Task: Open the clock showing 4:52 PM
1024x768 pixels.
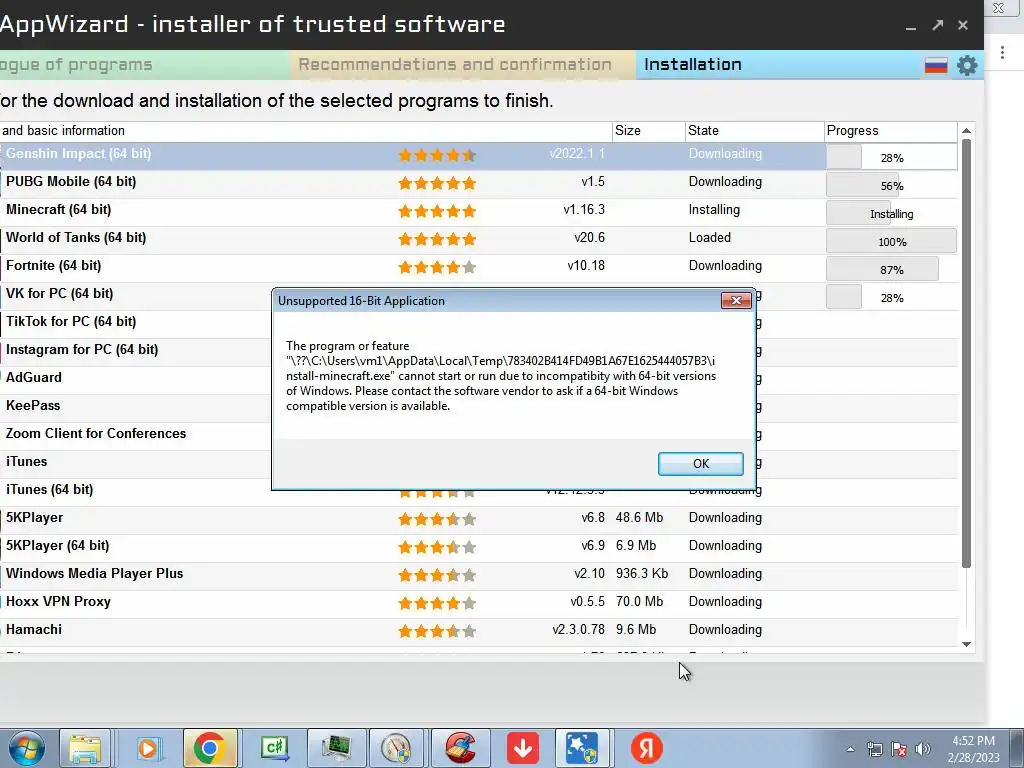Action: [x=974, y=749]
